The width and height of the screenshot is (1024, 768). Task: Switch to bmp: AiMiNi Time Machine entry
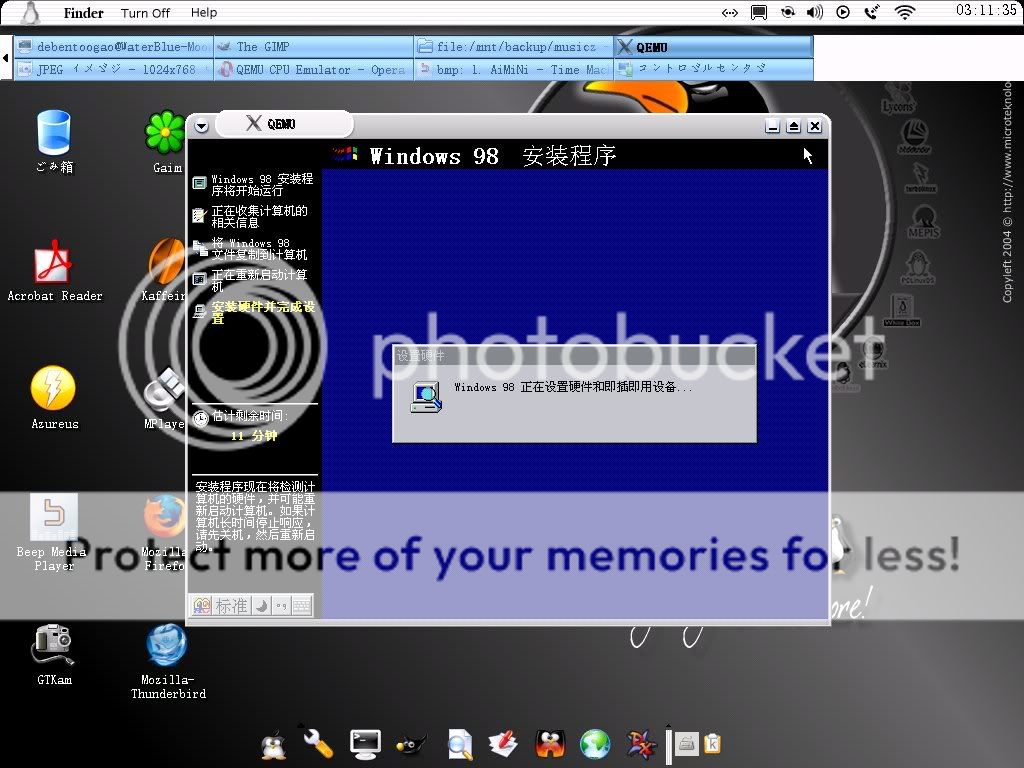coord(513,69)
